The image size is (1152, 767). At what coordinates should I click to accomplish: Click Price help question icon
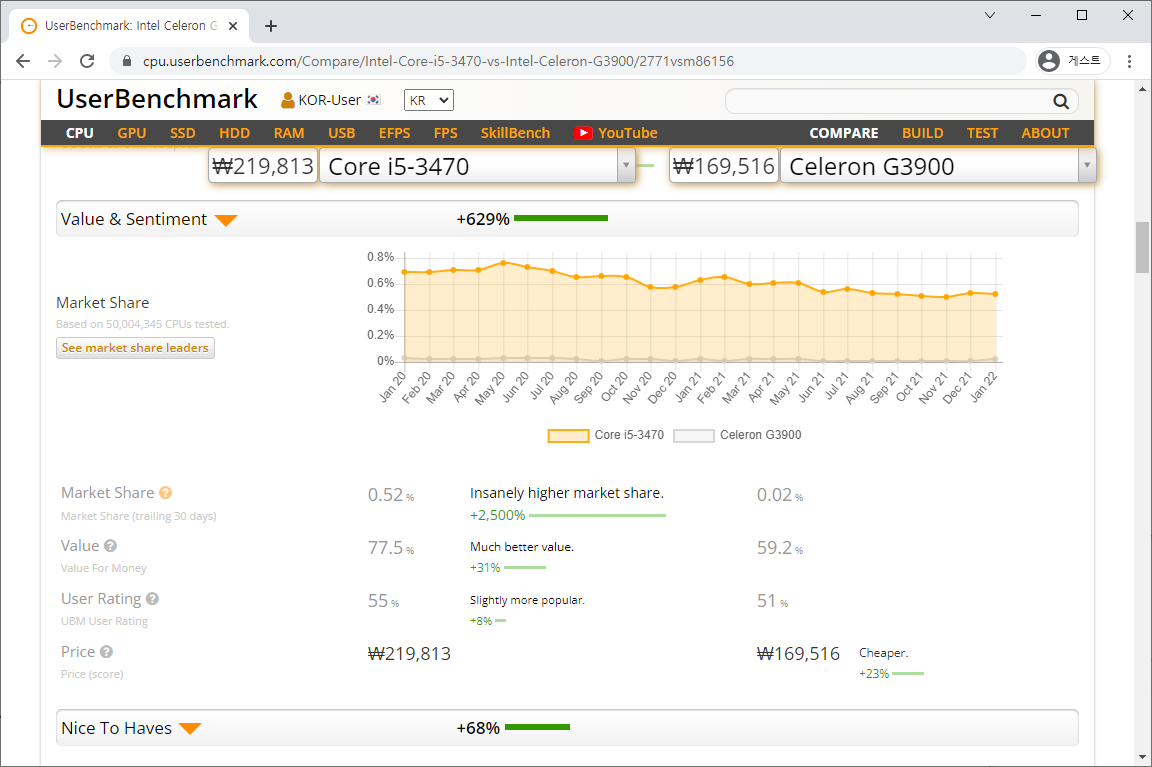pos(107,652)
